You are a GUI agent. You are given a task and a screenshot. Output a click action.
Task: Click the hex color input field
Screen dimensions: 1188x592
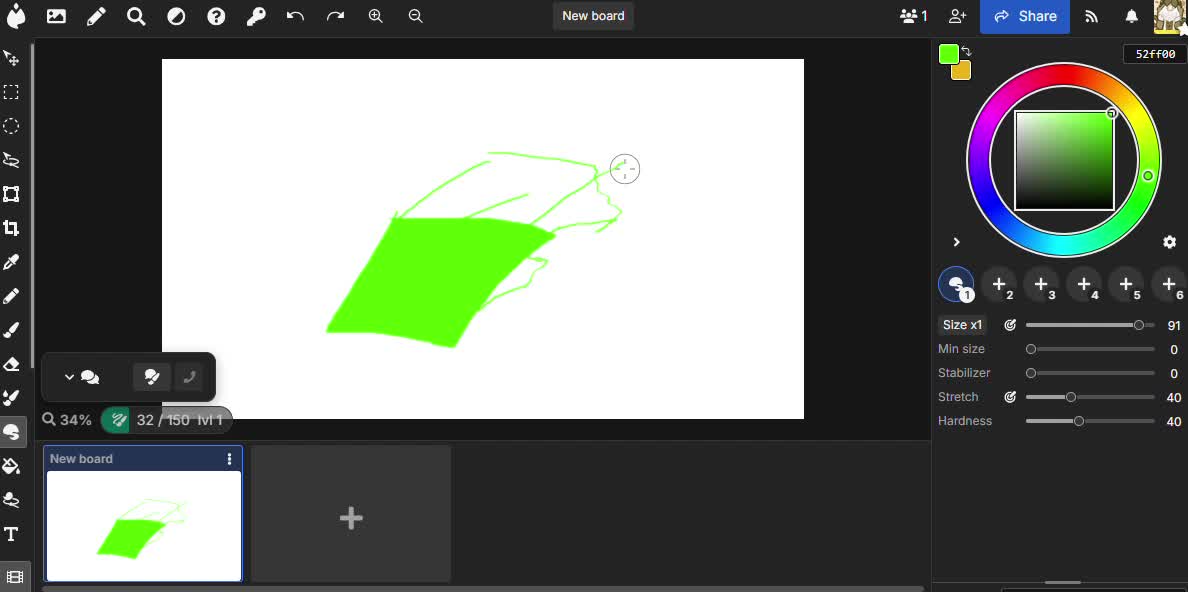[x=1155, y=54]
